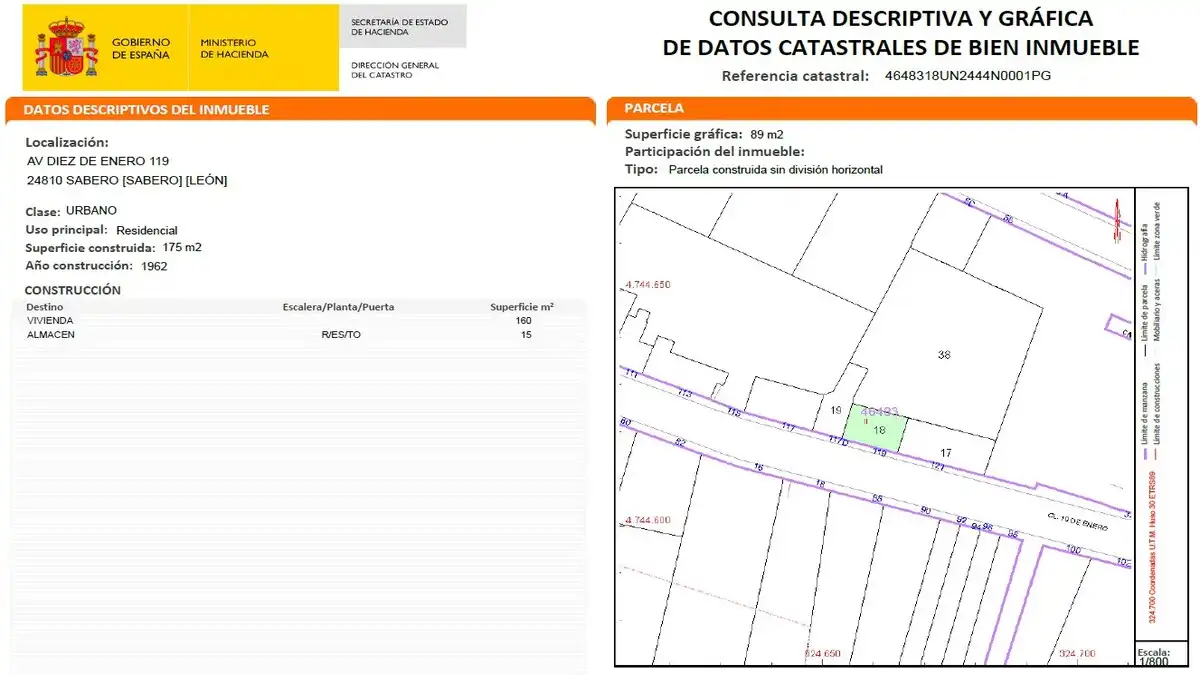Click 'Parcela construida sin división horizontal' text
Viewport: 1200px width, 675px height.
point(775,170)
